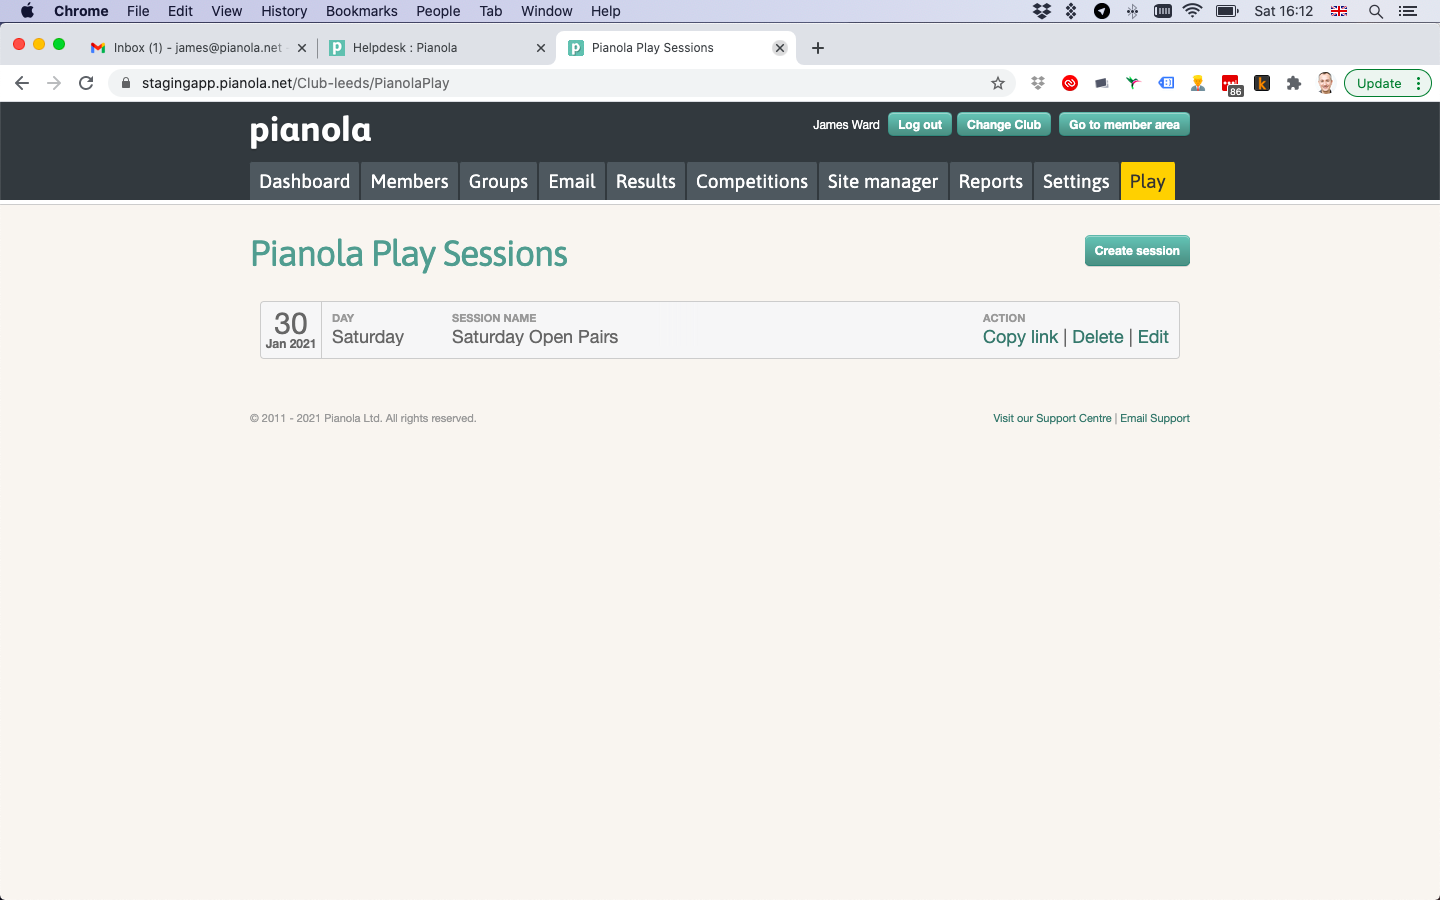This screenshot has width=1440, height=900.
Task: Click the Wi-Fi icon in menu bar
Action: (x=1192, y=11)
